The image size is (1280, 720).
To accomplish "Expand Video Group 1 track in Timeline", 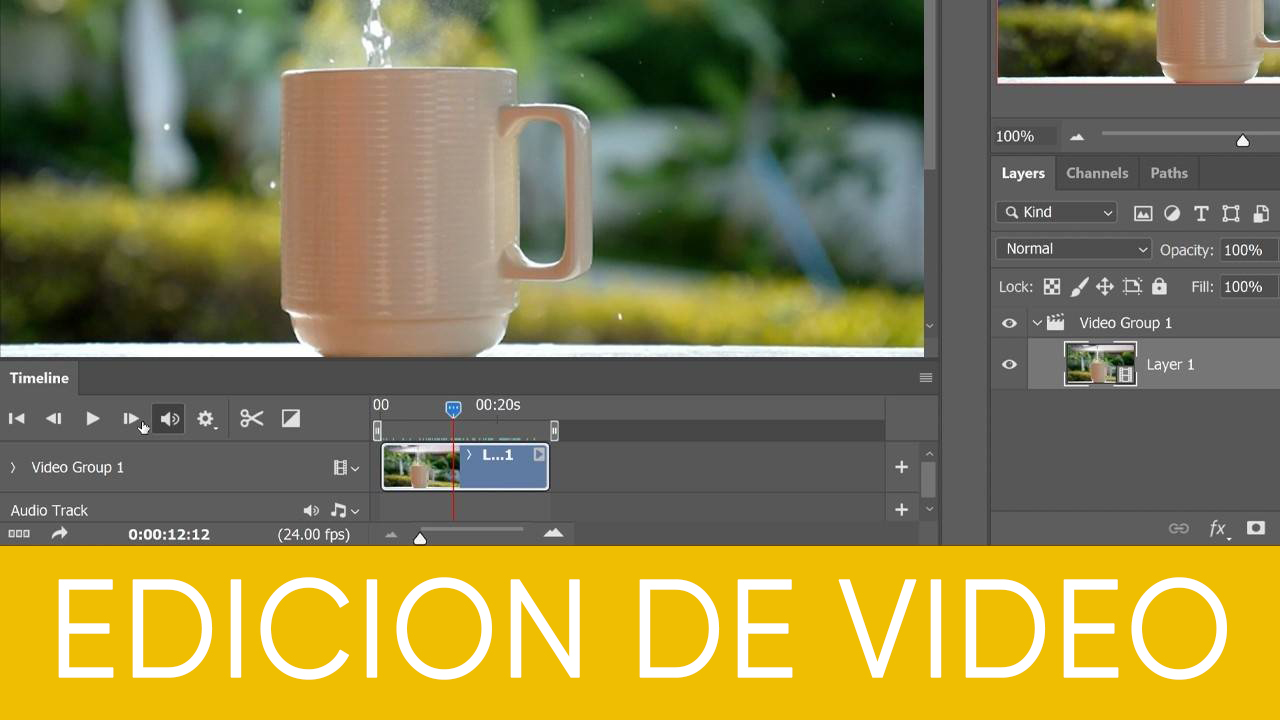I will tap(13, 468).
